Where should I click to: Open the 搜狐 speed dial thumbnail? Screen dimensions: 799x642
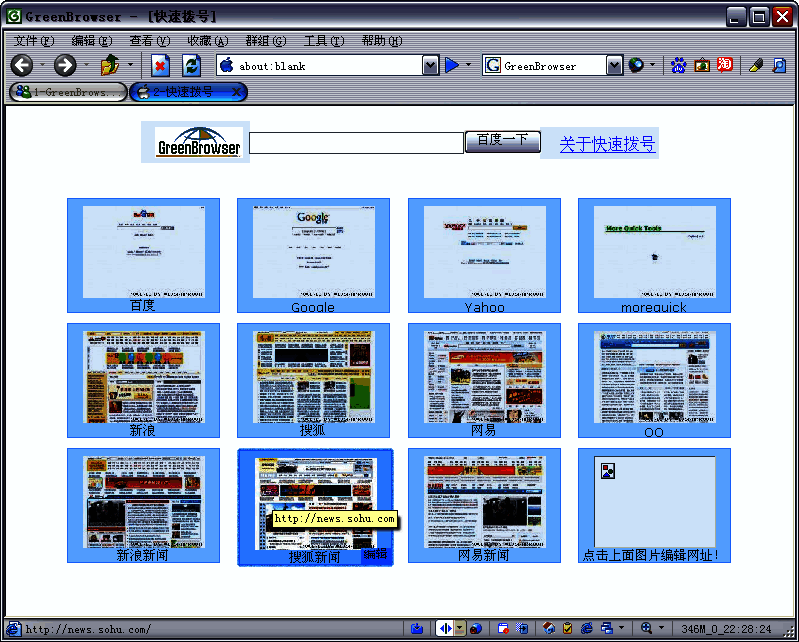(x=313, y=377)
